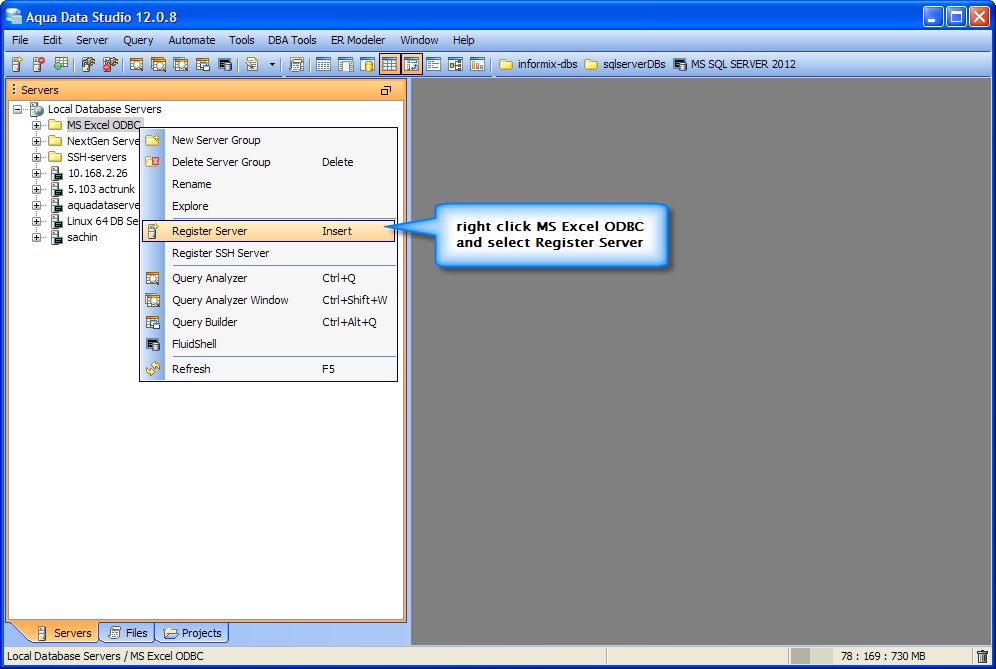Image resolution: width=996 pixels, height=669 pixels.
Task: Switch to the Projects tab
Action: tap(192, 633)
